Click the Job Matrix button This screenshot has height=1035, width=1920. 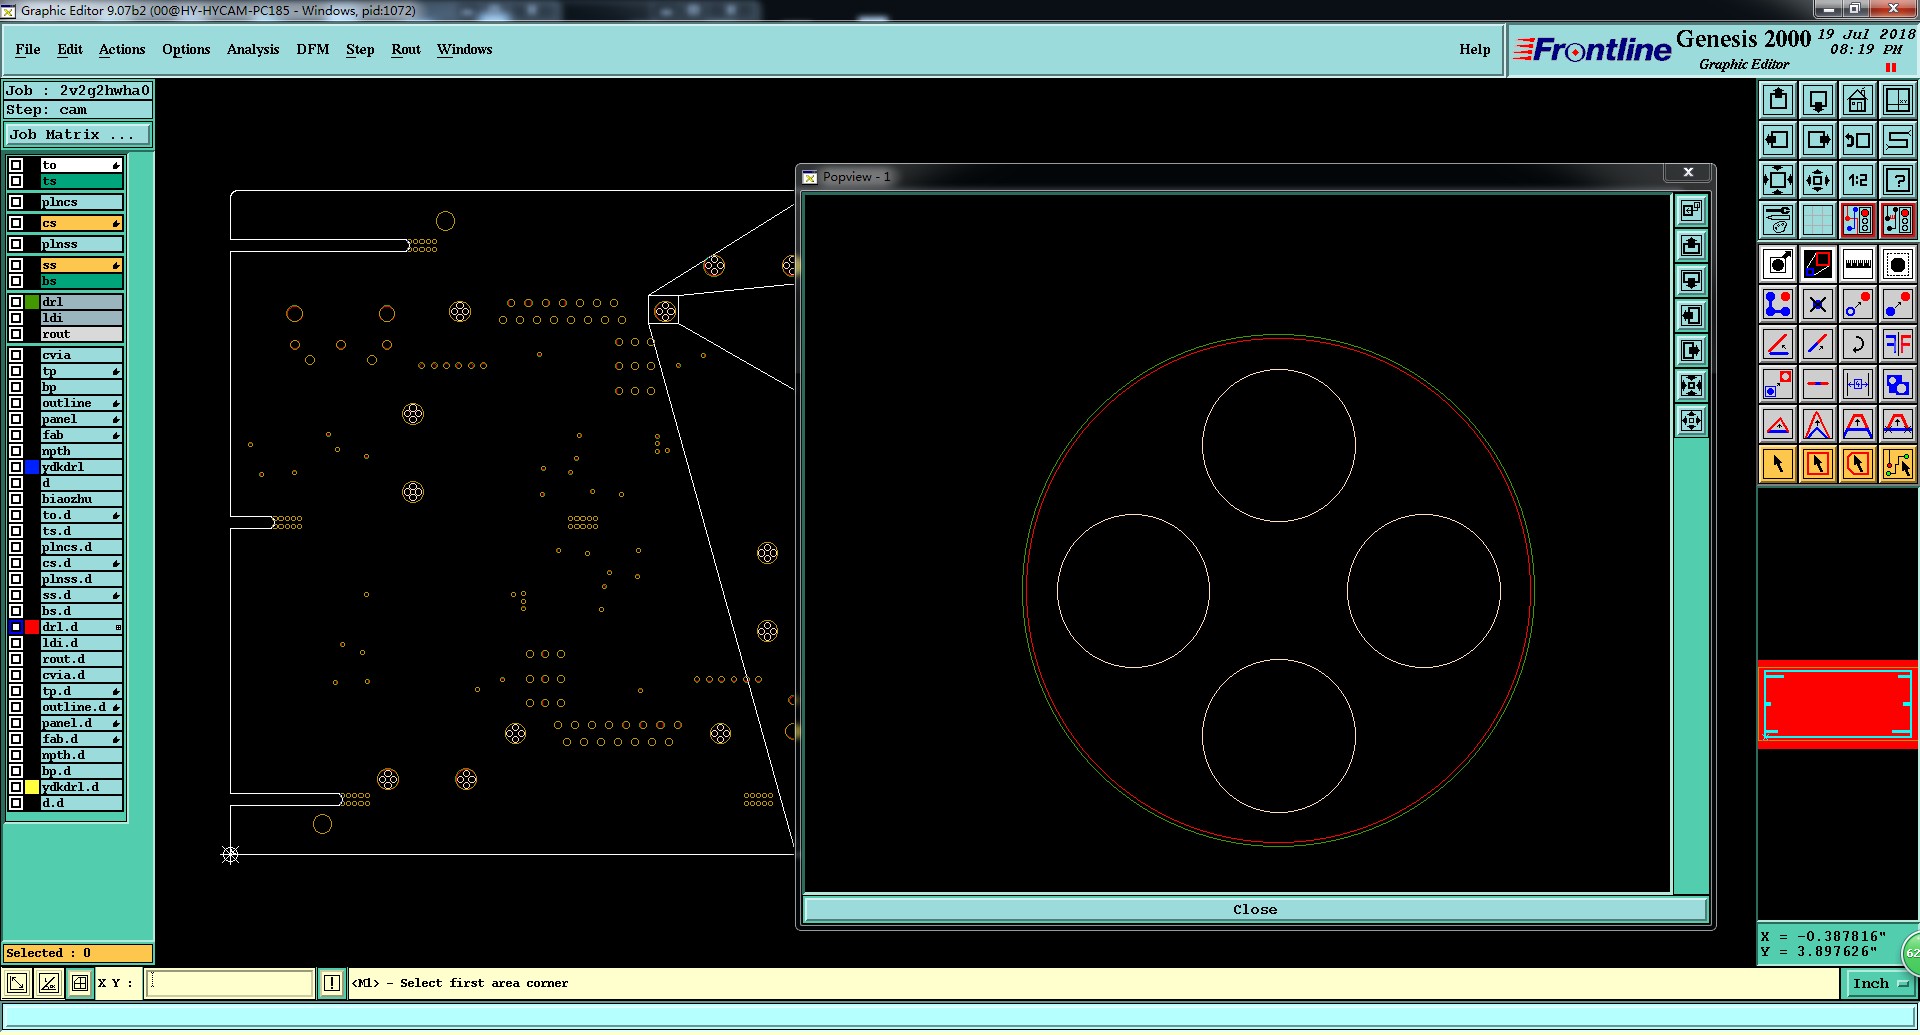click(x=79, y=134)
